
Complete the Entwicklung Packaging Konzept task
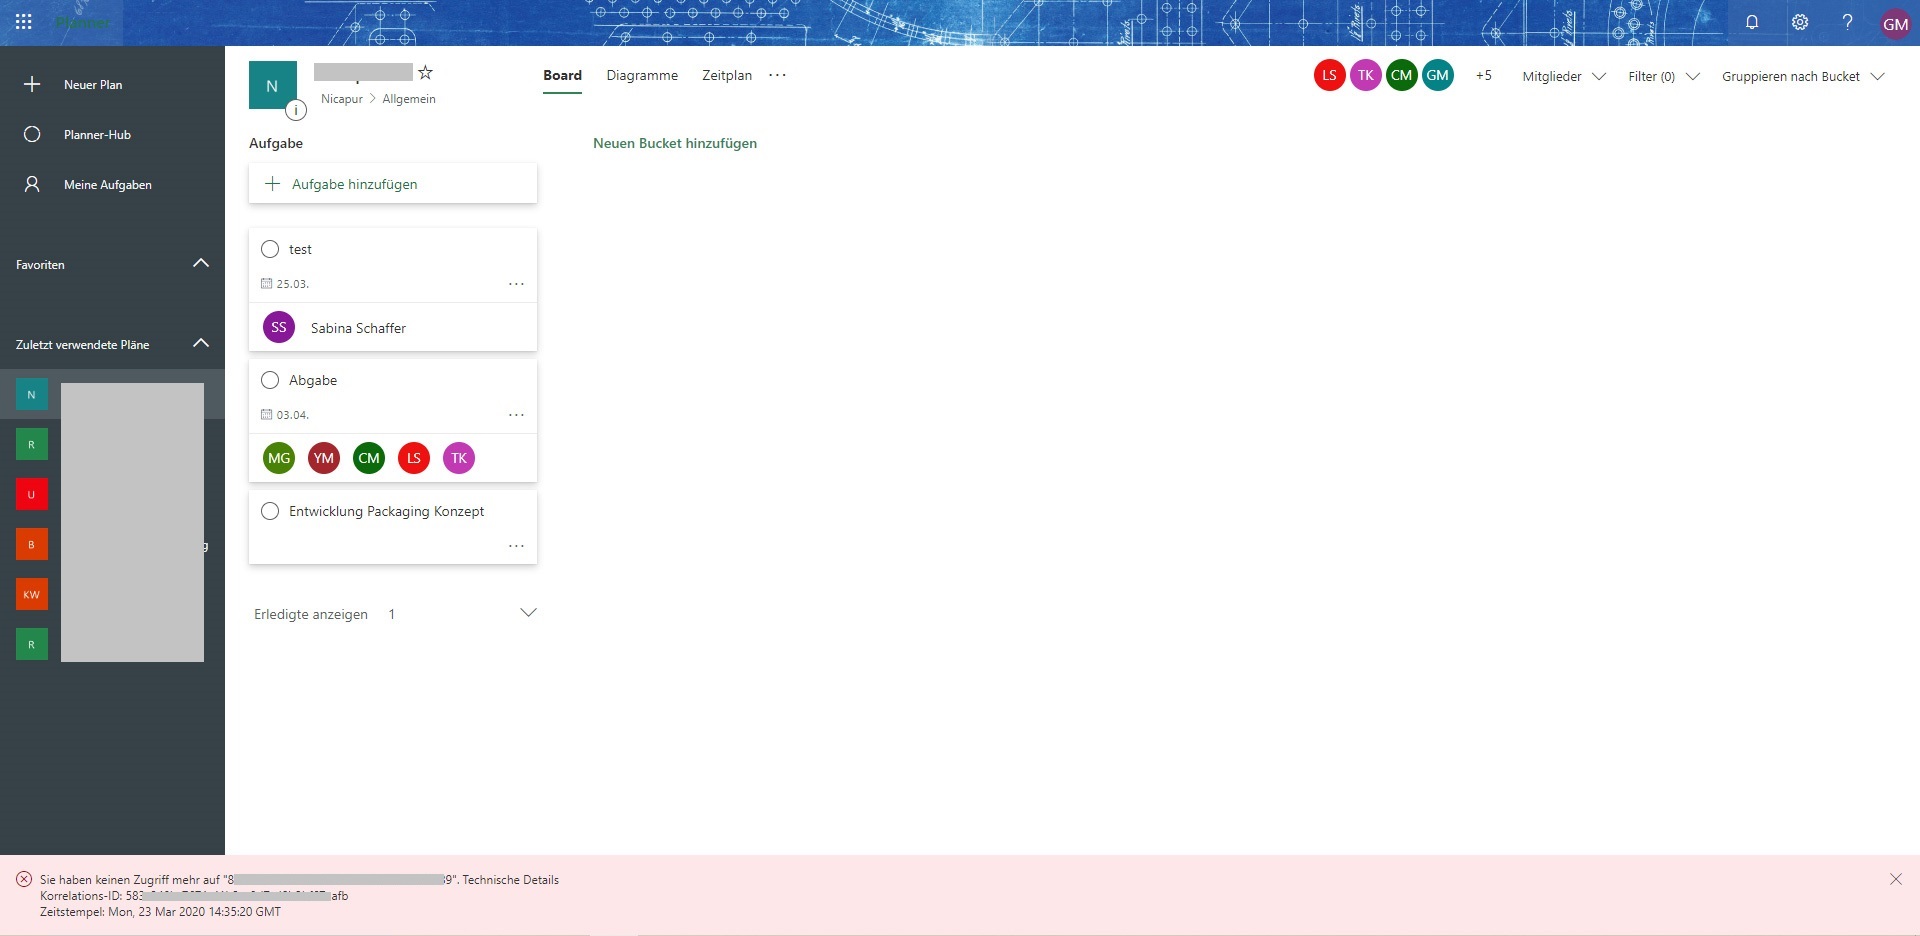point(270,511)
